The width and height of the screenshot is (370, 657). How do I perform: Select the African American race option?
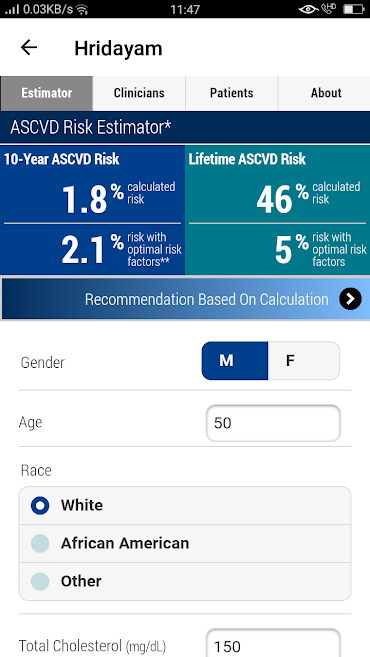point(185,543)
